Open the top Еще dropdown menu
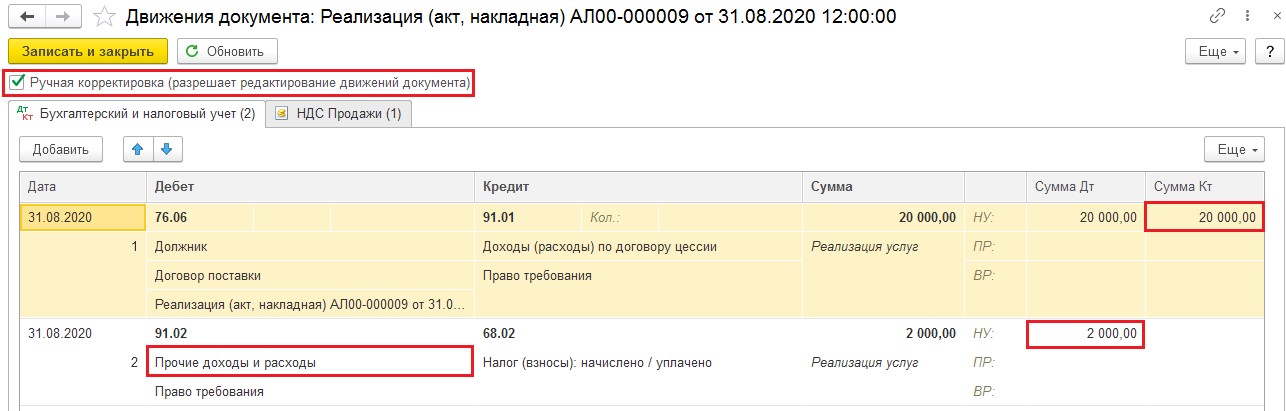This screenshot has height=411, width=1286. 1215,51
